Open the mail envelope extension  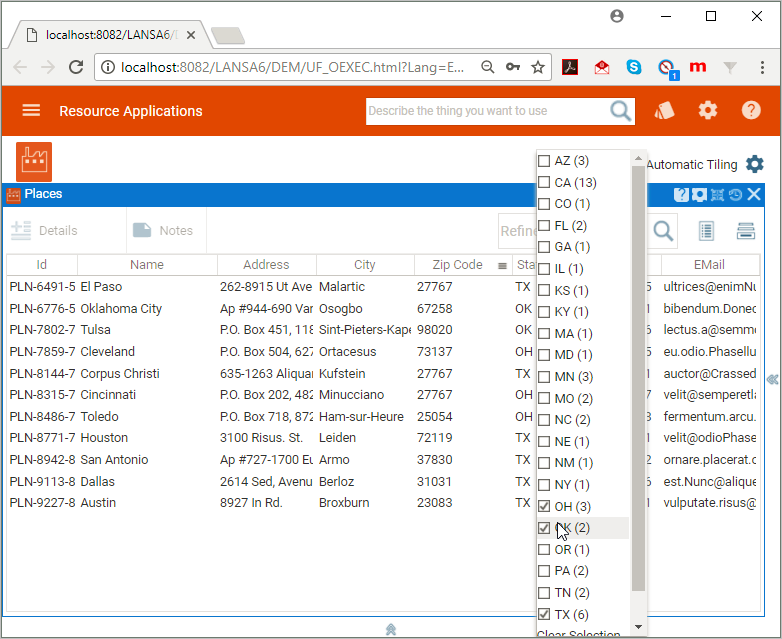(602, 67)
